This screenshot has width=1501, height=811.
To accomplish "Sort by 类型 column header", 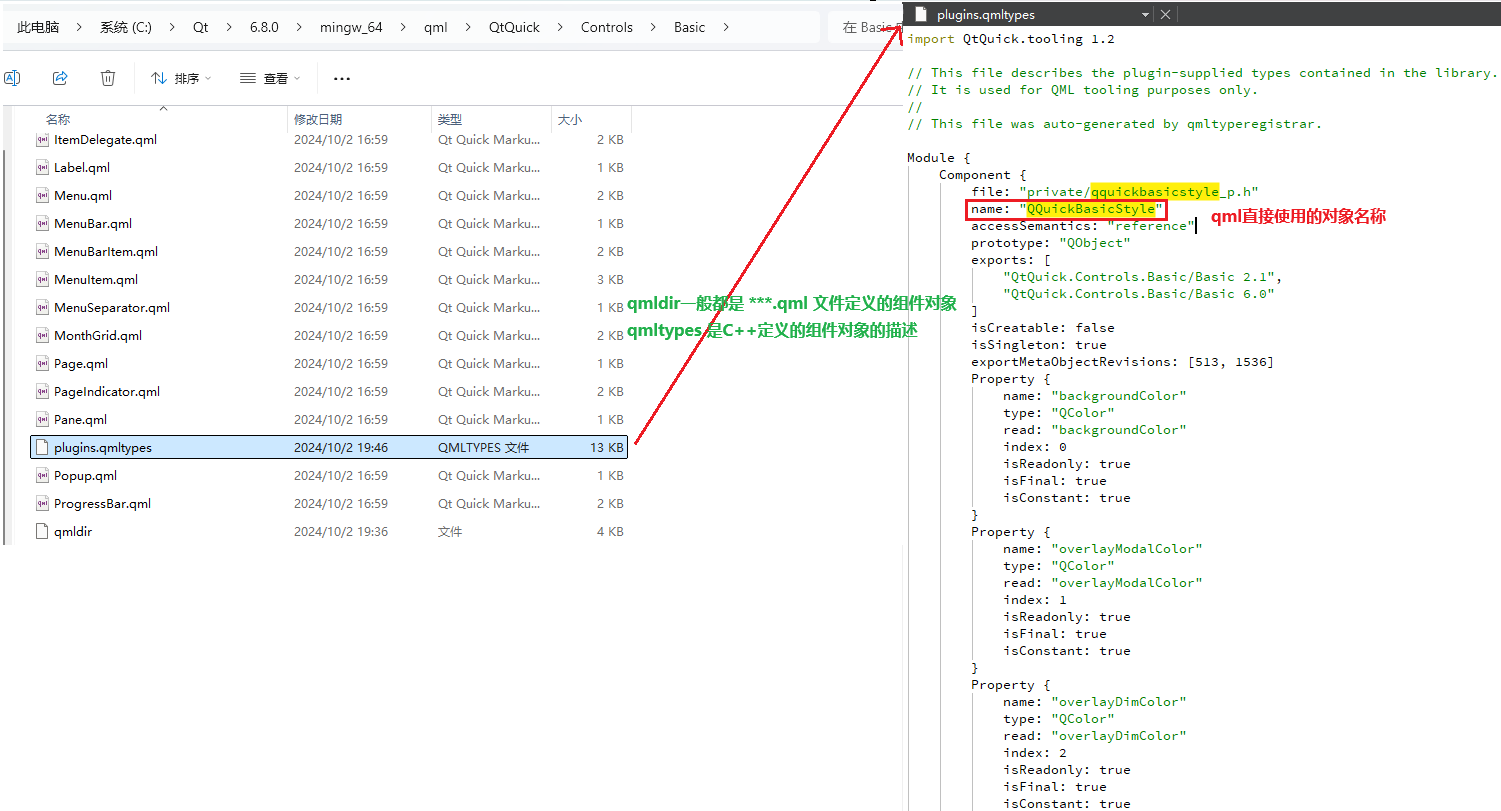I will 450,119.
